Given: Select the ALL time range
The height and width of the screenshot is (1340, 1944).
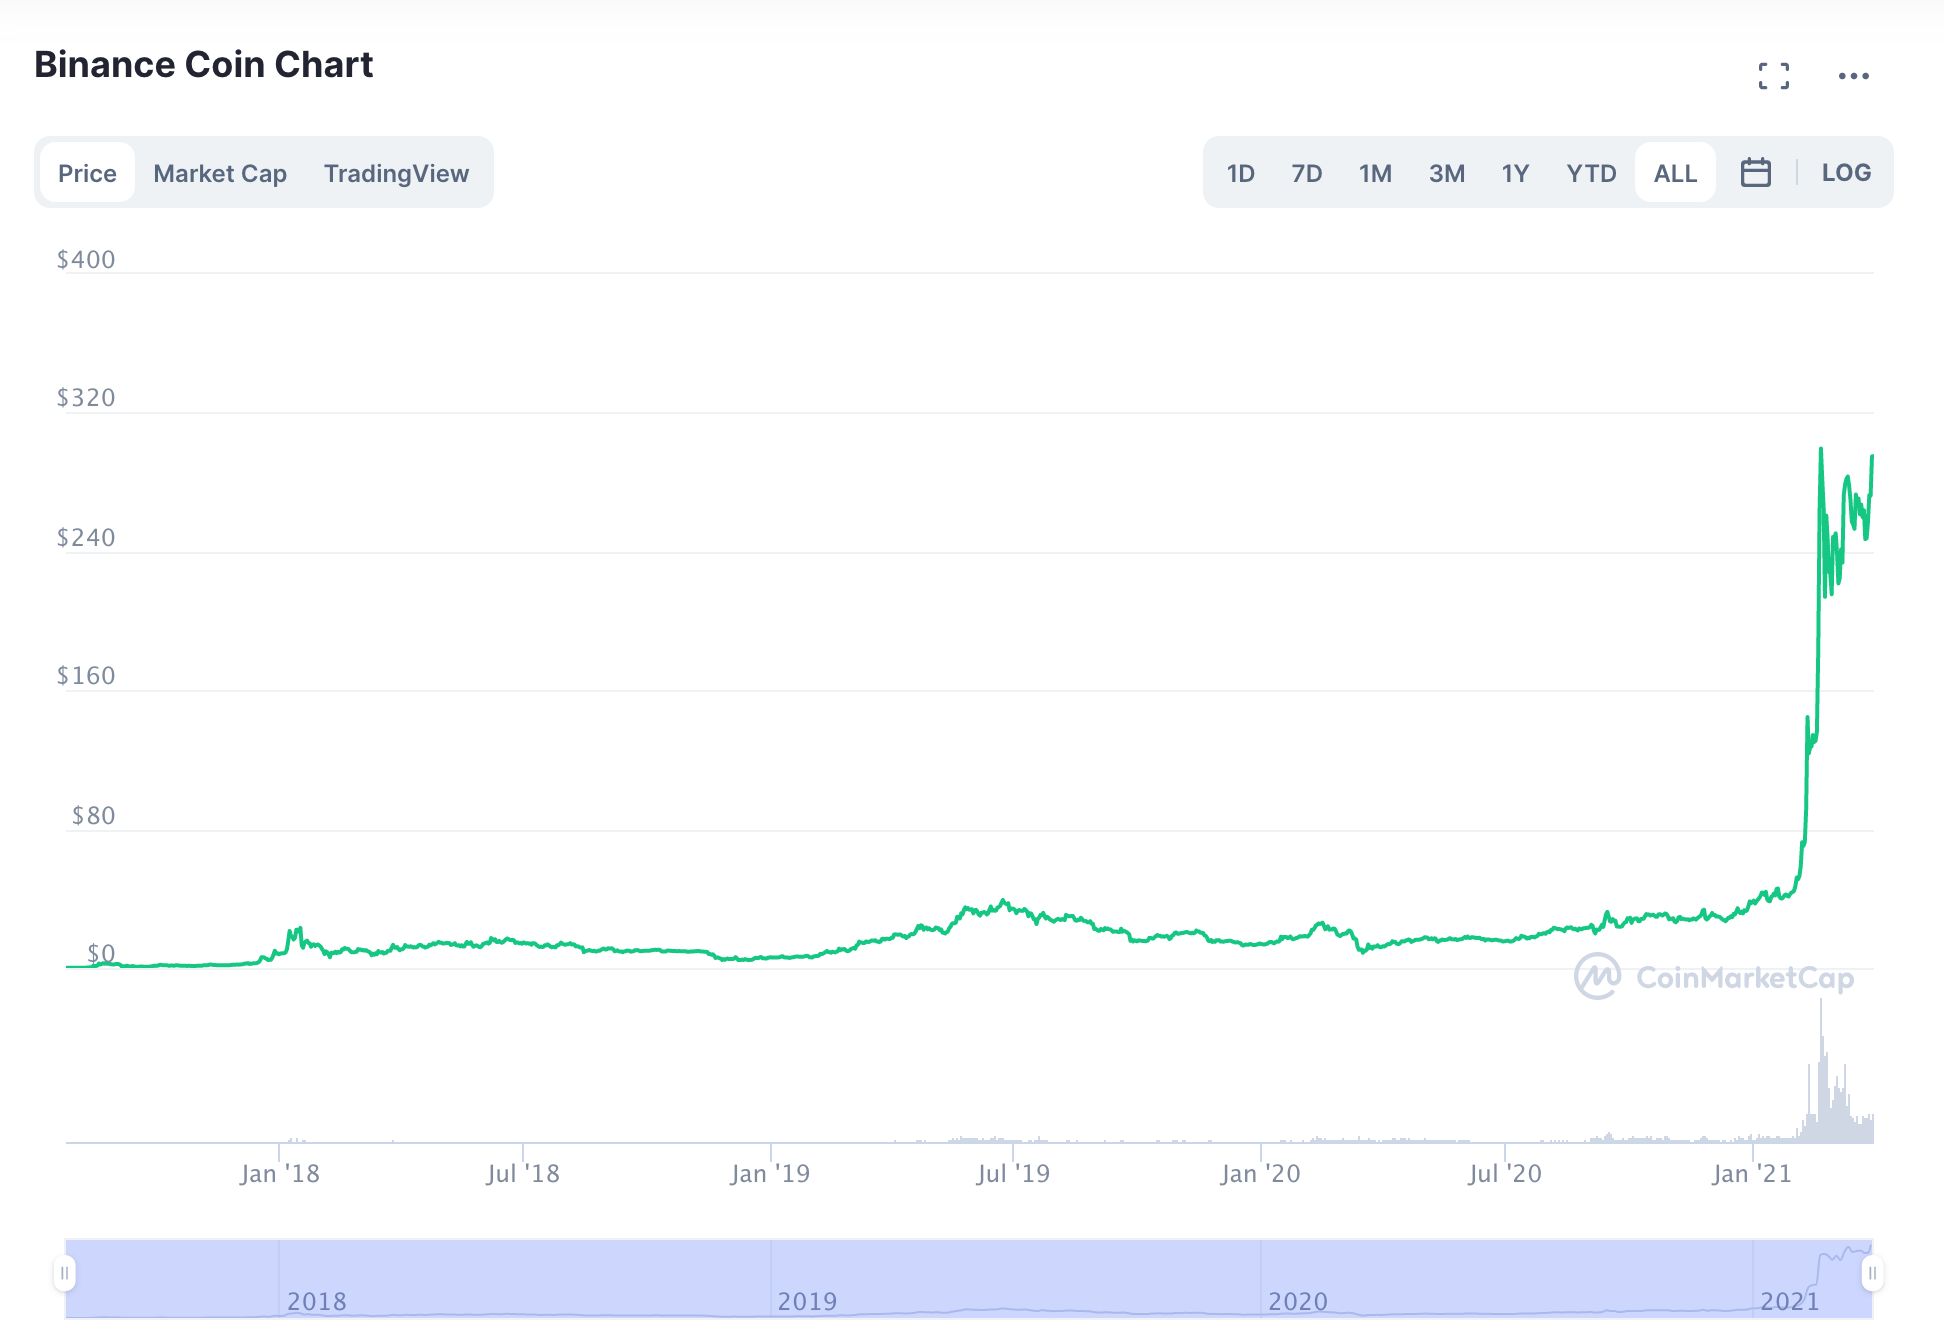Looking at the screenshot, I should pos(1675,173).
